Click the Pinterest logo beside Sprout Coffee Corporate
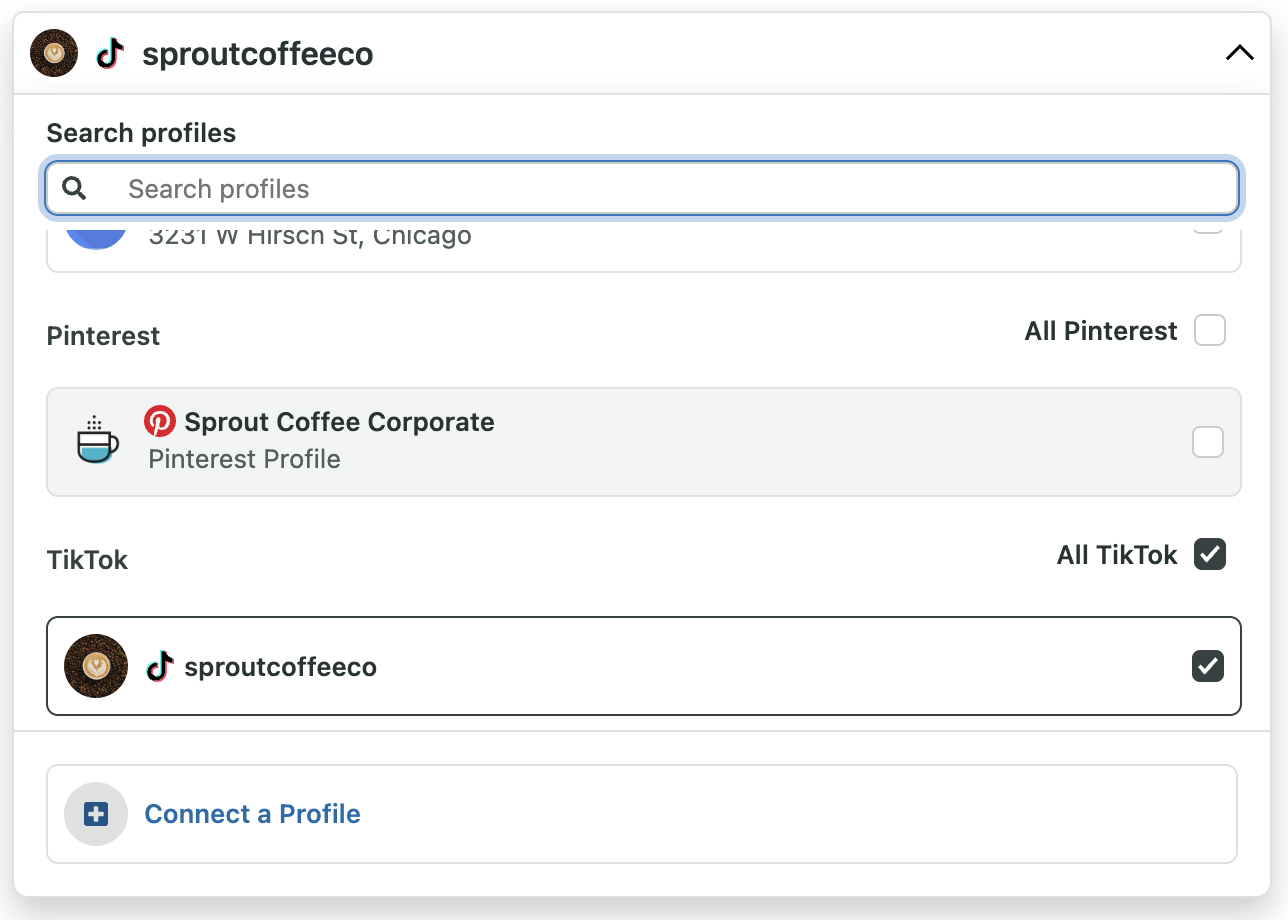The height and width of the screenshot is (920, 1288). [x=160, y=422]
